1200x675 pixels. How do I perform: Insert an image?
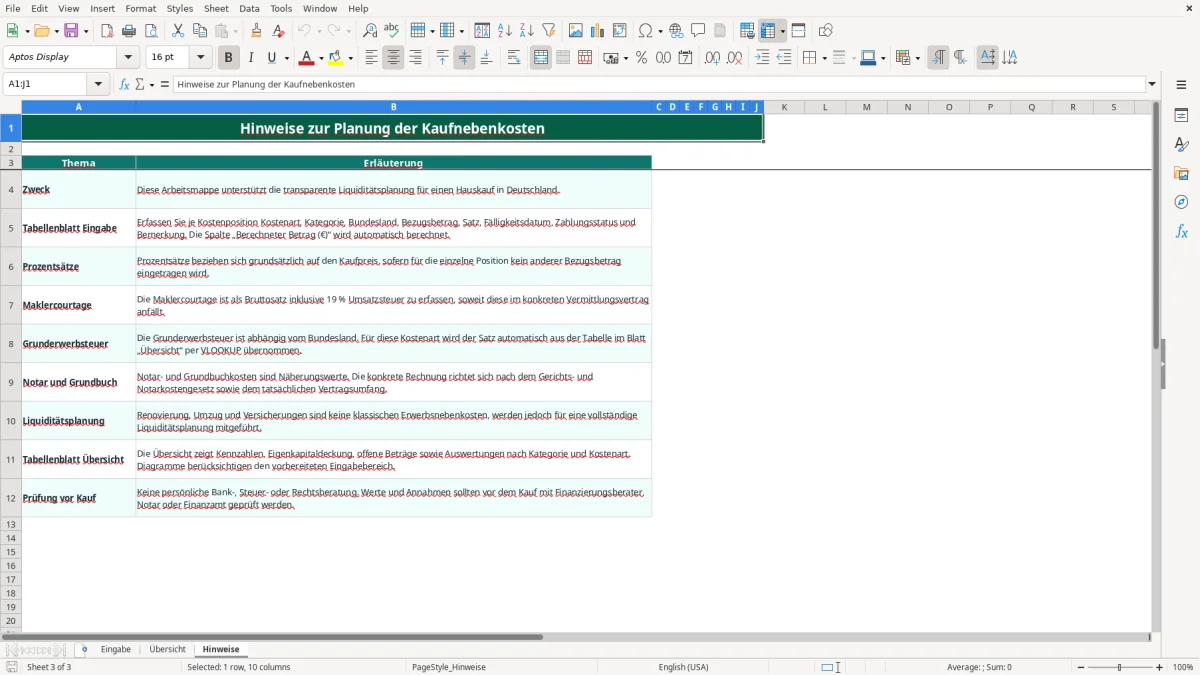[576, 31]
